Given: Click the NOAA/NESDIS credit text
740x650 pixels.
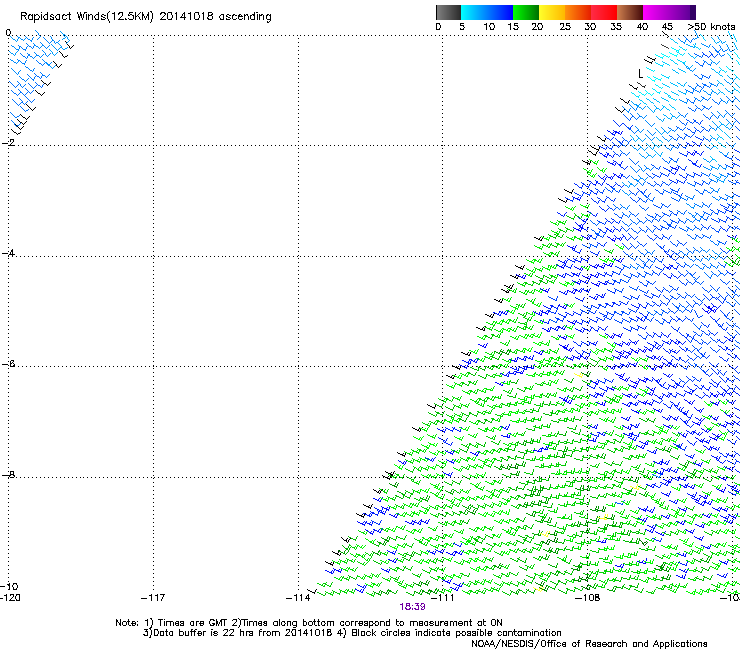Looking at the screenshot, I should point(589,644).
